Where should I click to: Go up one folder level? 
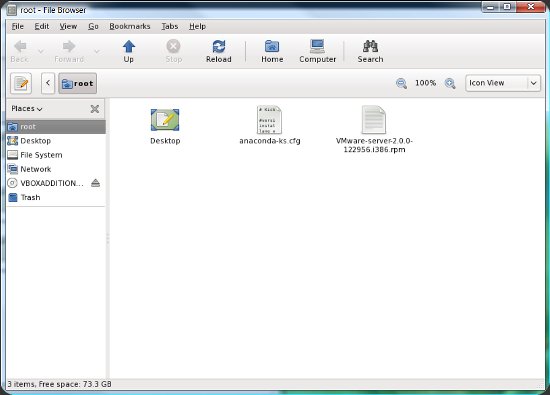tap(128, 51)
